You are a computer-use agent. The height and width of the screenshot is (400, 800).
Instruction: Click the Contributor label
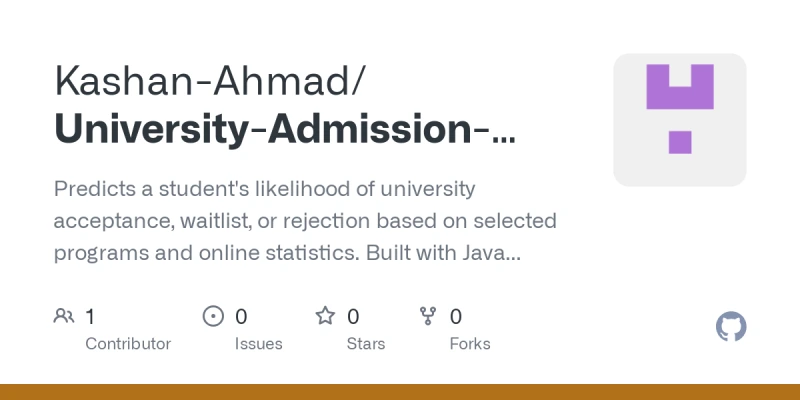pos(128,344)
